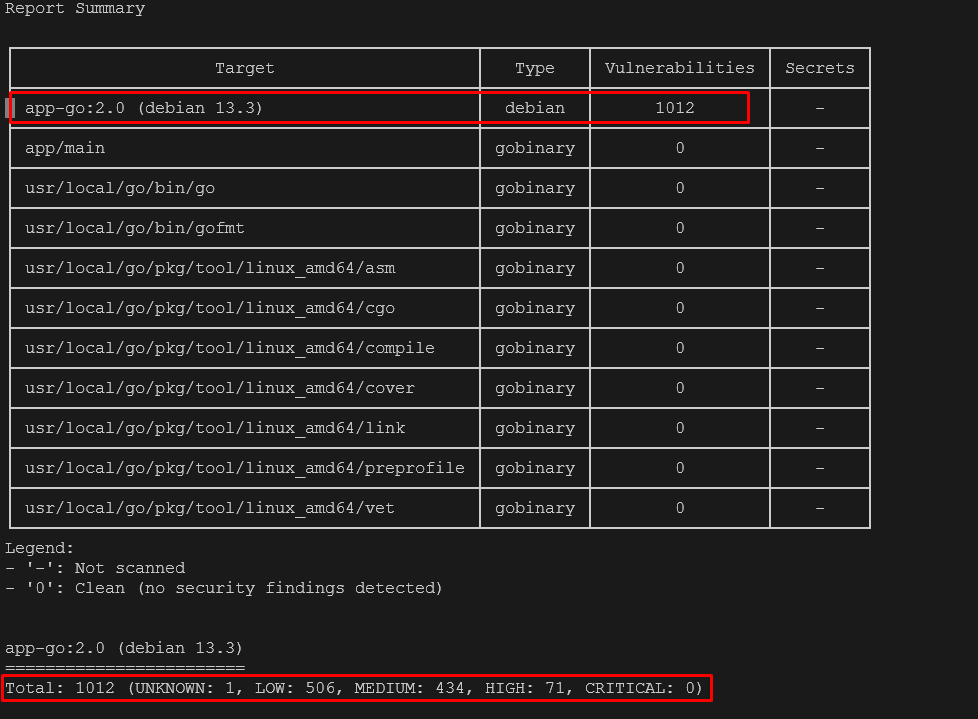Viewport: 978px width, 719px height.
Task: Click the linux_amd64/vet target path
Action: click(210, 508)
